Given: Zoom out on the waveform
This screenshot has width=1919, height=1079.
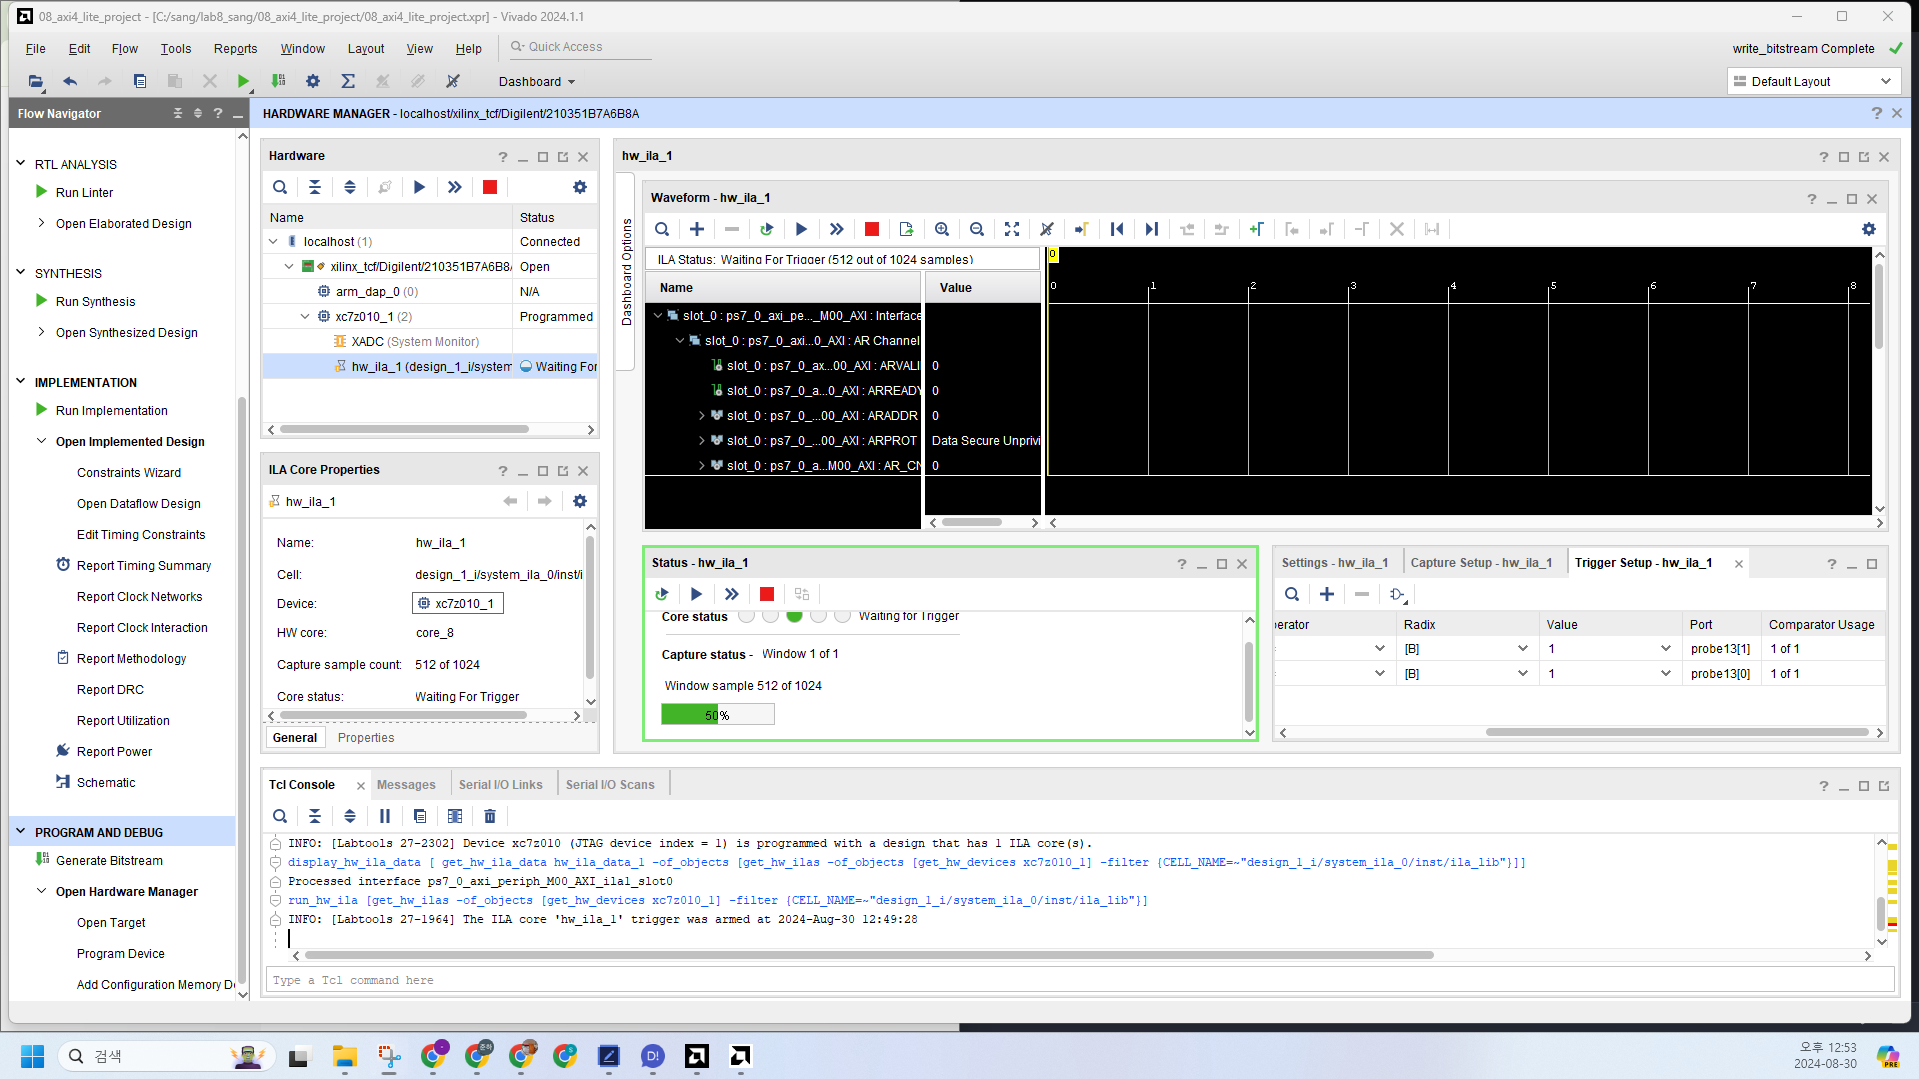Looking at the screenshot, I should [976, 229].
